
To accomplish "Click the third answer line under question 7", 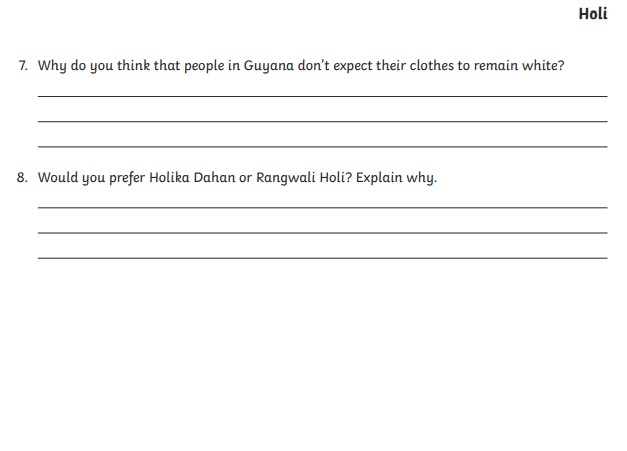I will [322, 146].
